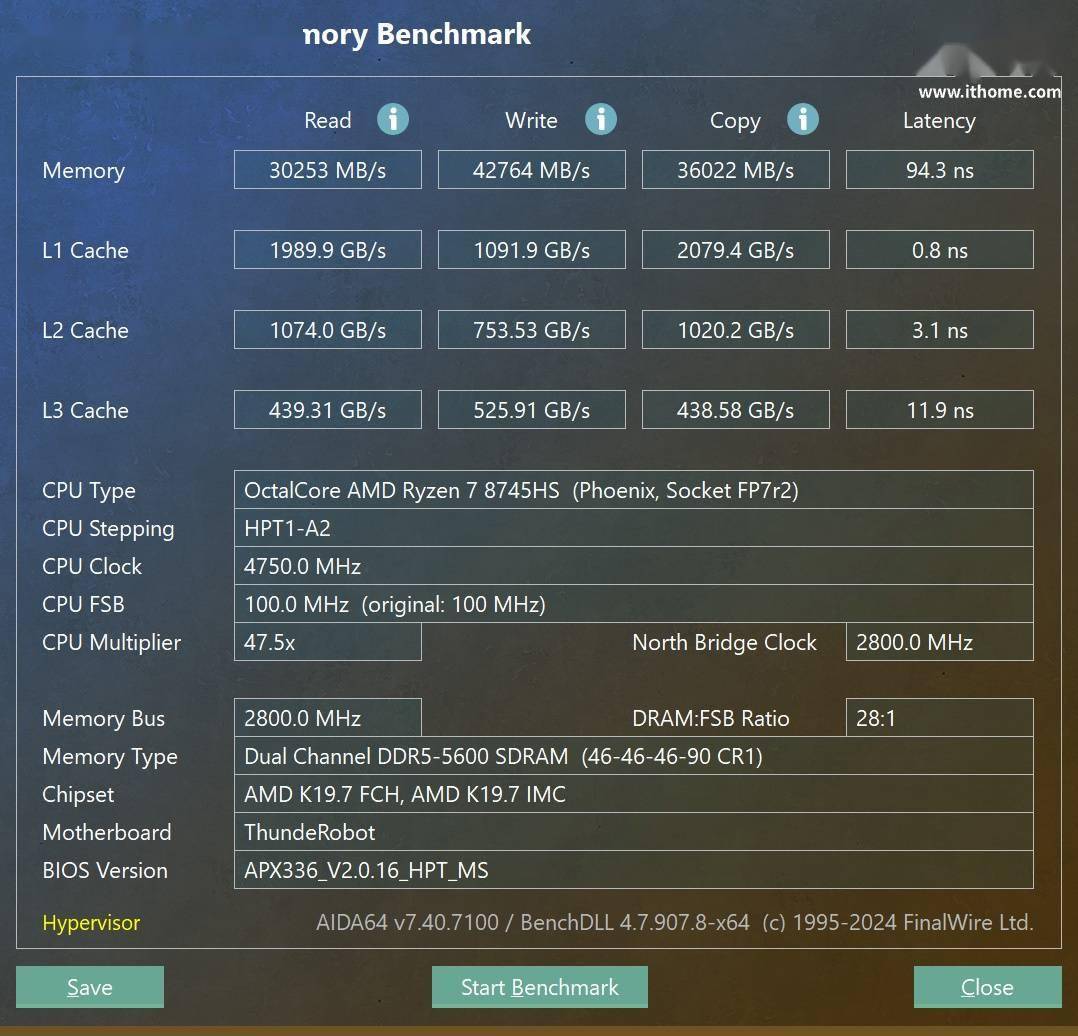The height and width of the screenshot is (1036, 1078).
Task: Click the North Bridge Clock label
Action: tap(725, 642)
